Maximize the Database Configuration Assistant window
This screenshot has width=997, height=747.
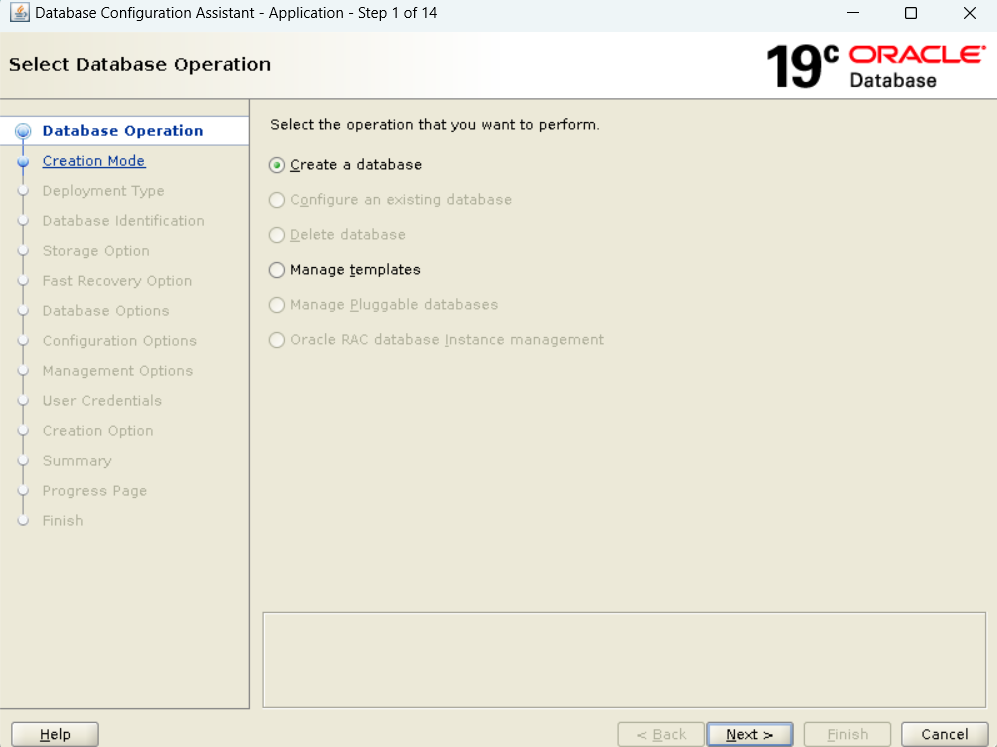[x=911, y=13]
